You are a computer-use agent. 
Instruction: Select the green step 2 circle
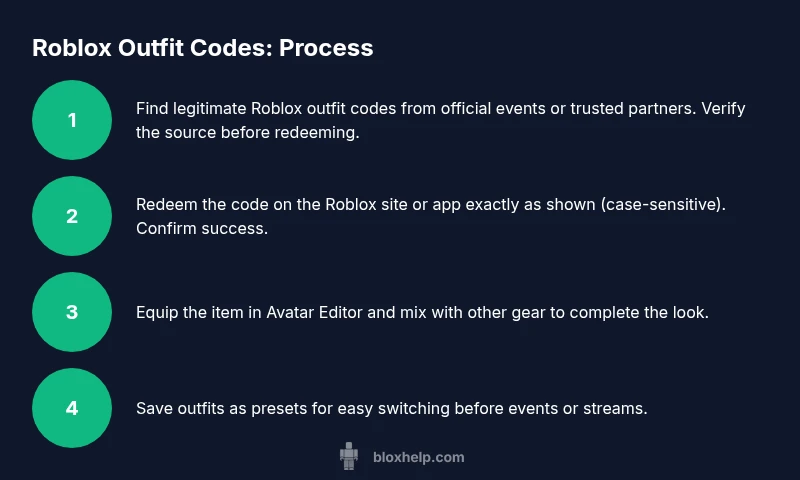[72, 216]
